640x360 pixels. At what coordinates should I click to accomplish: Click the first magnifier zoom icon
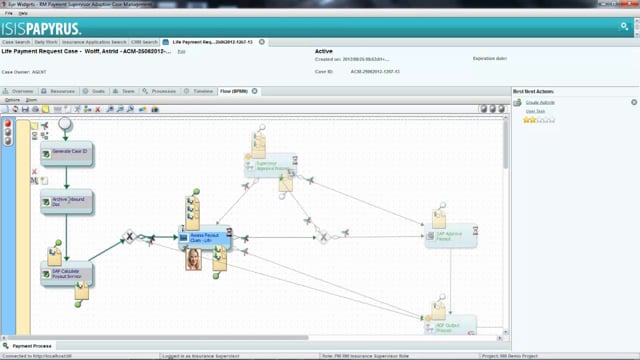pyautogui.click(x=110, y=109)
